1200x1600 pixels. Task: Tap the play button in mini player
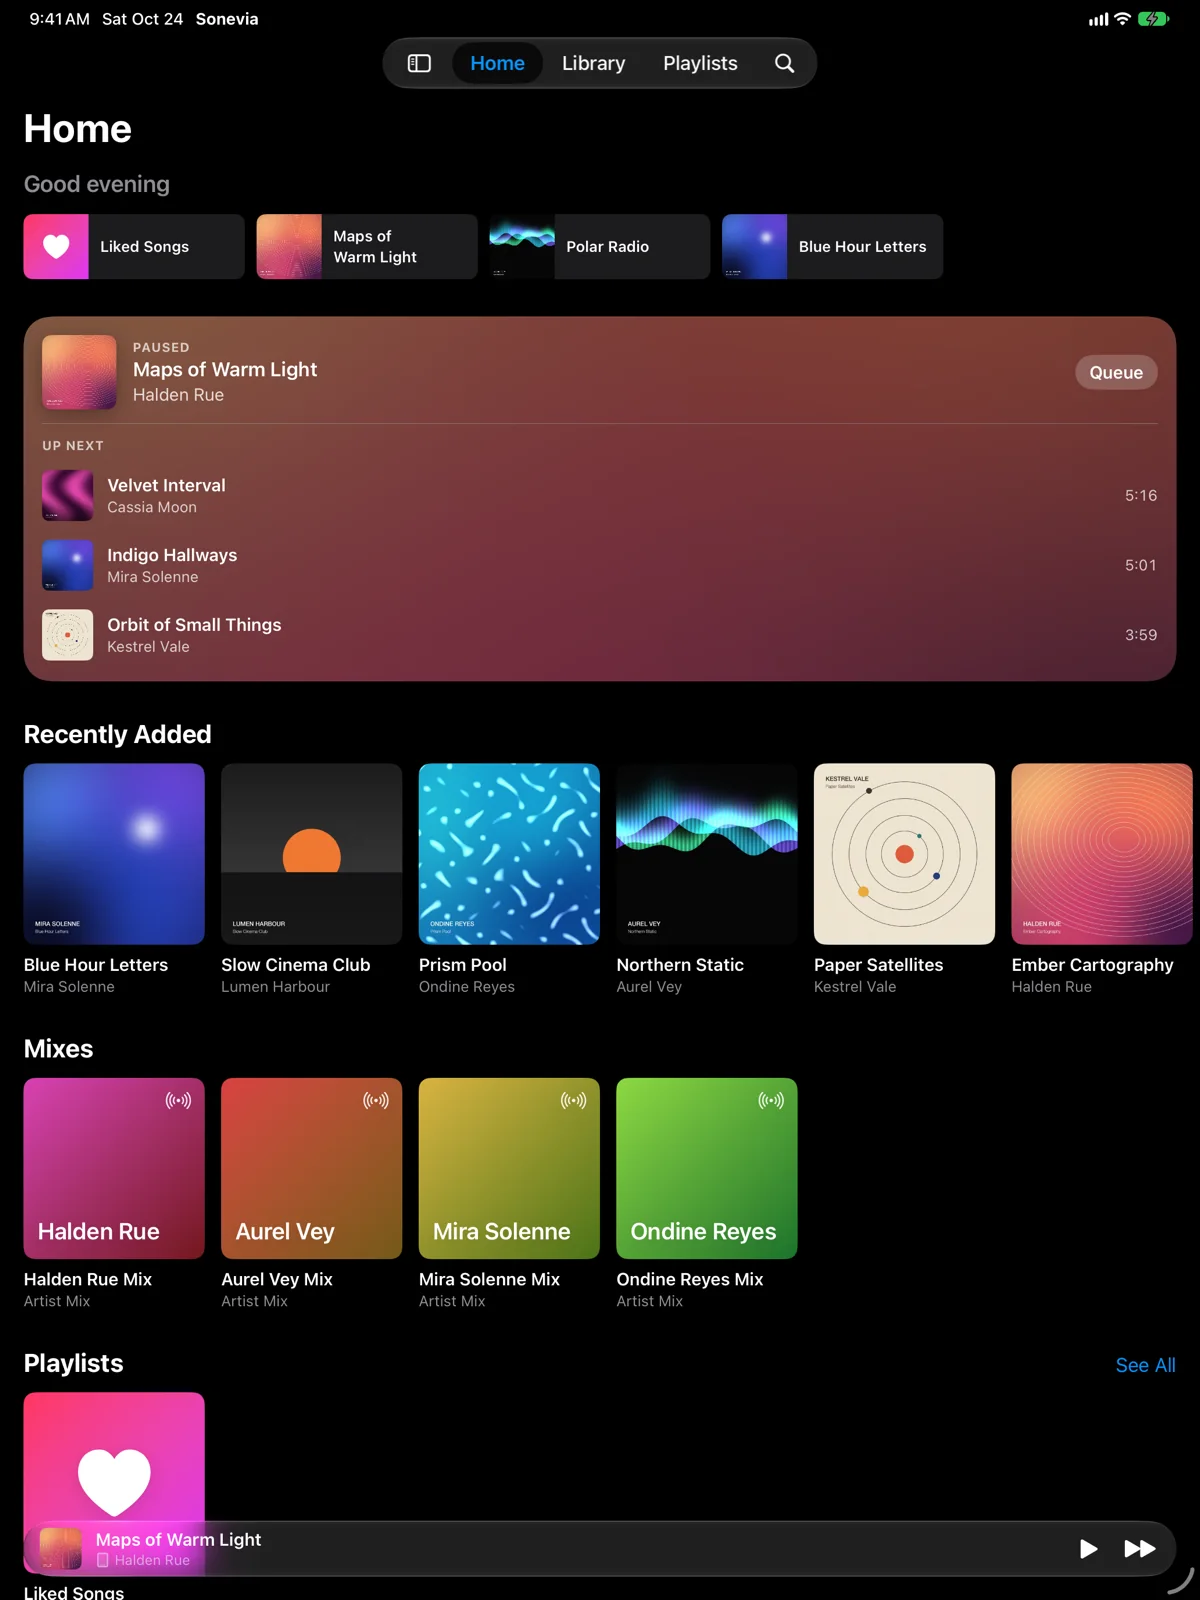(x=1088, y=1549)
